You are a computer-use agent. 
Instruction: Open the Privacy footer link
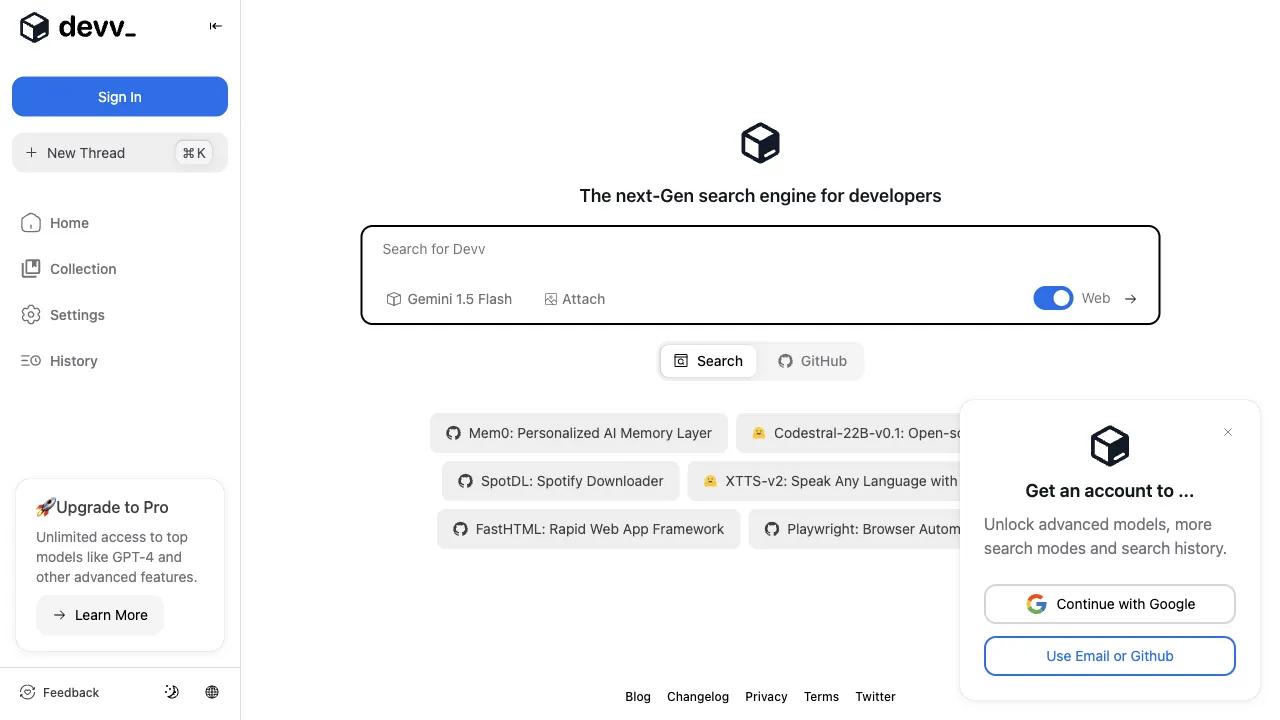coord(766,697)
